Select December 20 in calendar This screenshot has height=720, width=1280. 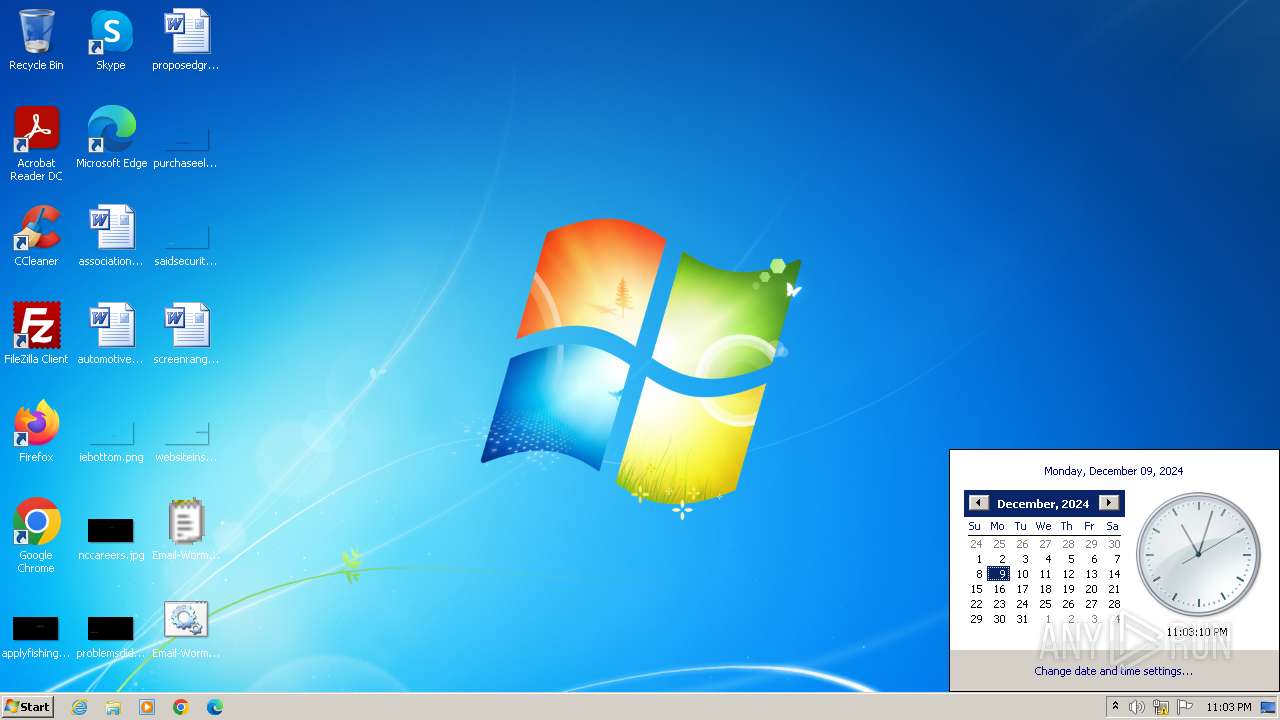pos(1091,589)
